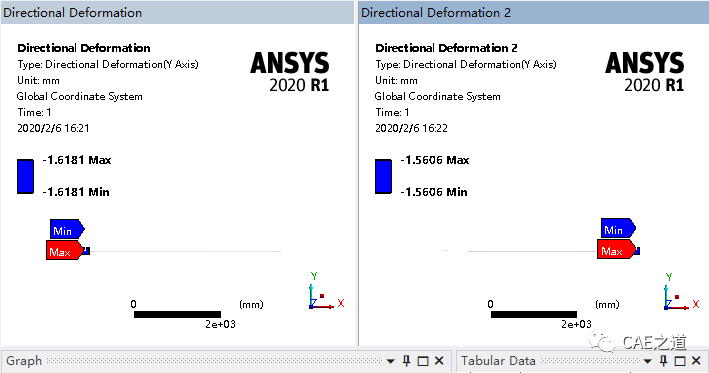Viewport: 709px width, 373px height.
Task: Click the -1.6181 Max legend value
Action: [77, 160]
